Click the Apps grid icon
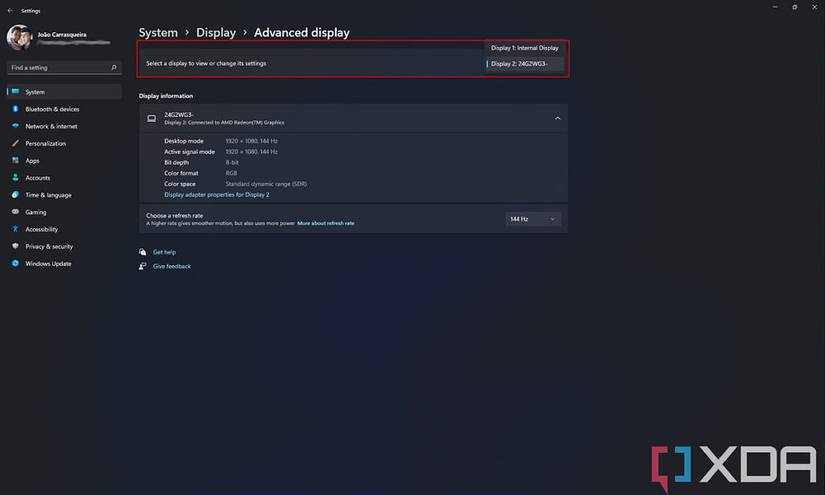Screen dimensions: 825x495 [x=15, y=160]
